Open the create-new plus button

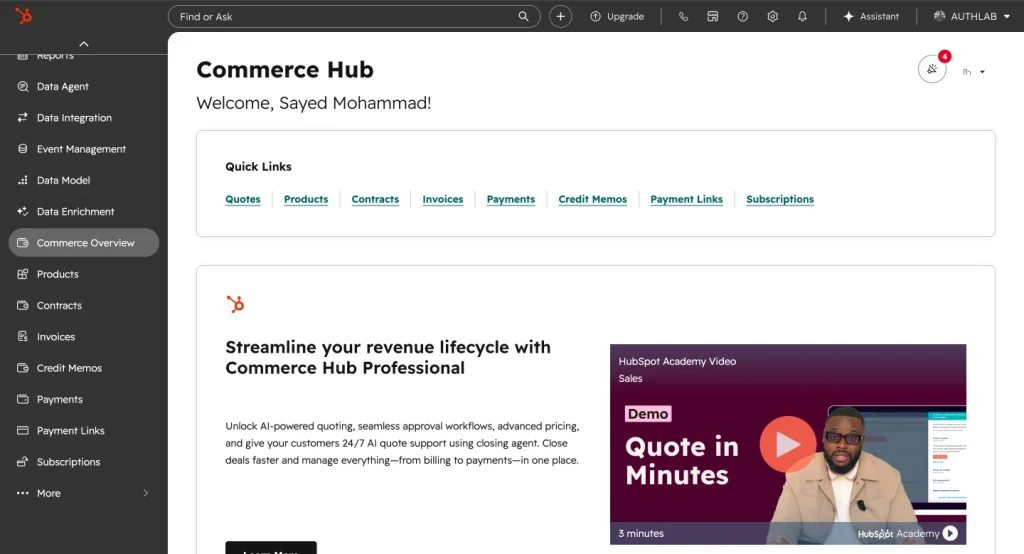coord(560,16)
